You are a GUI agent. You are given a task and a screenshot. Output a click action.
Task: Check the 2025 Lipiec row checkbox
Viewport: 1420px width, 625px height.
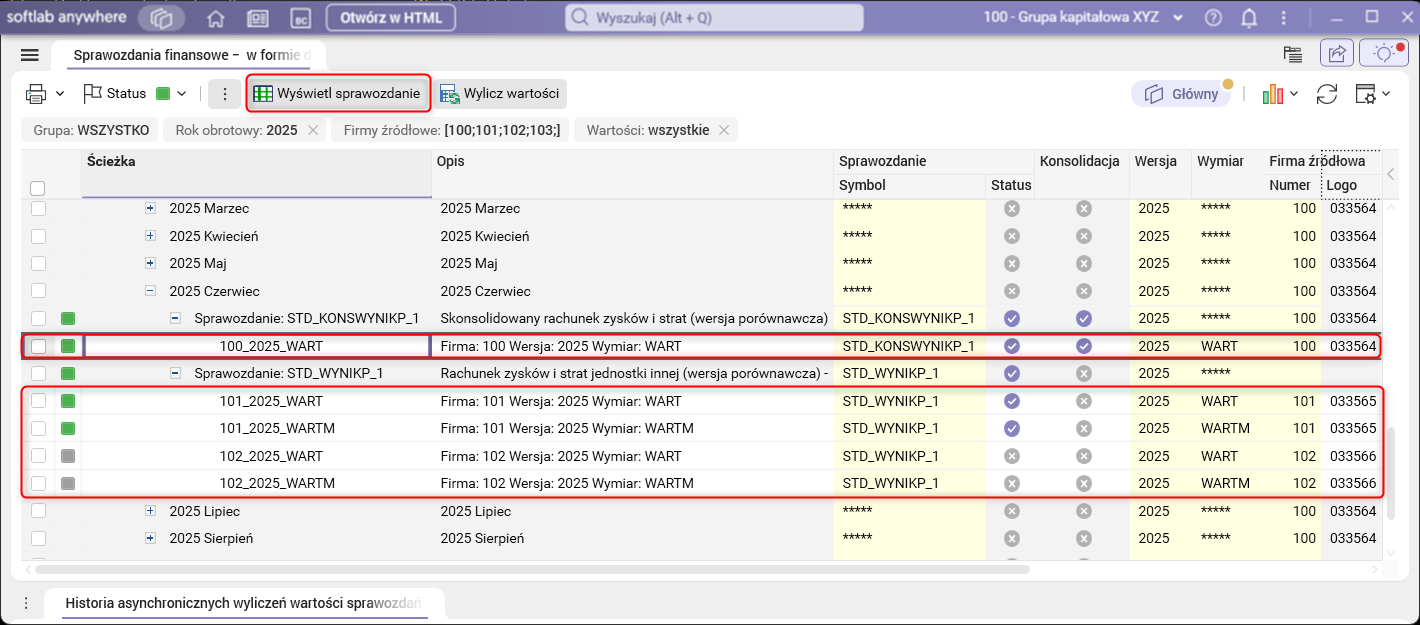tap(38, 511)
